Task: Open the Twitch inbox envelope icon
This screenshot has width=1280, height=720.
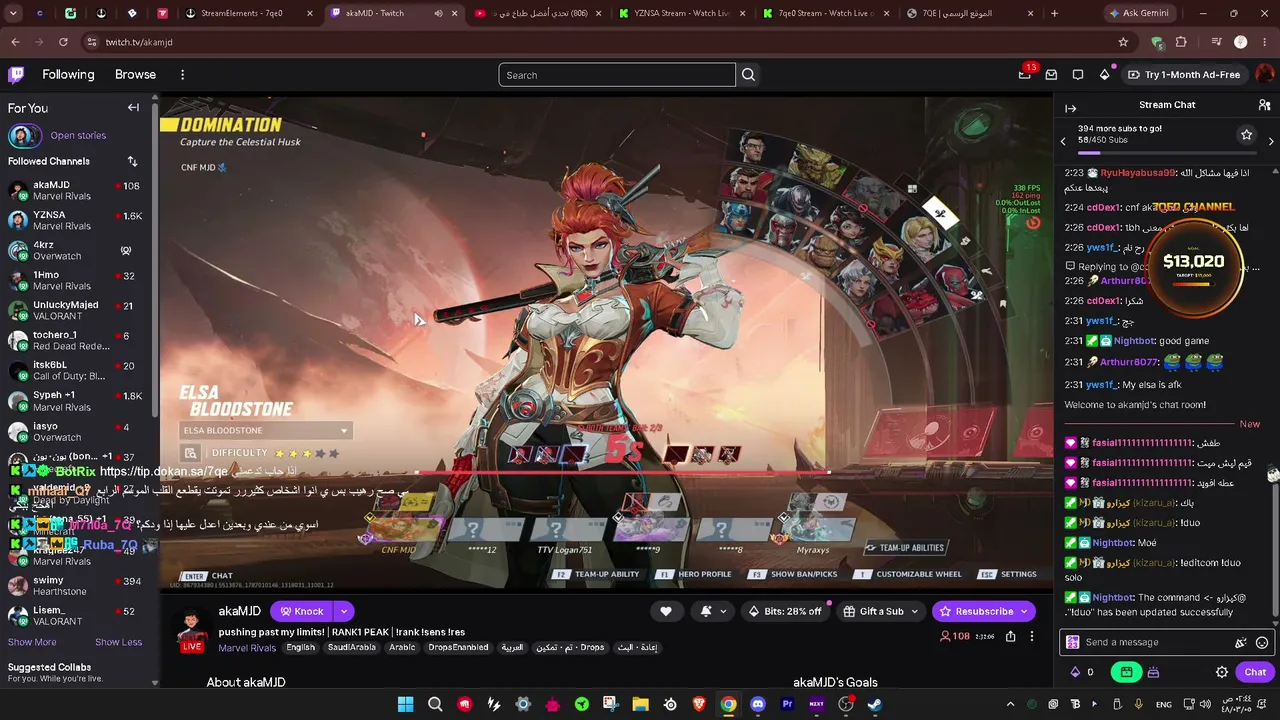Action: point(1051,75)
